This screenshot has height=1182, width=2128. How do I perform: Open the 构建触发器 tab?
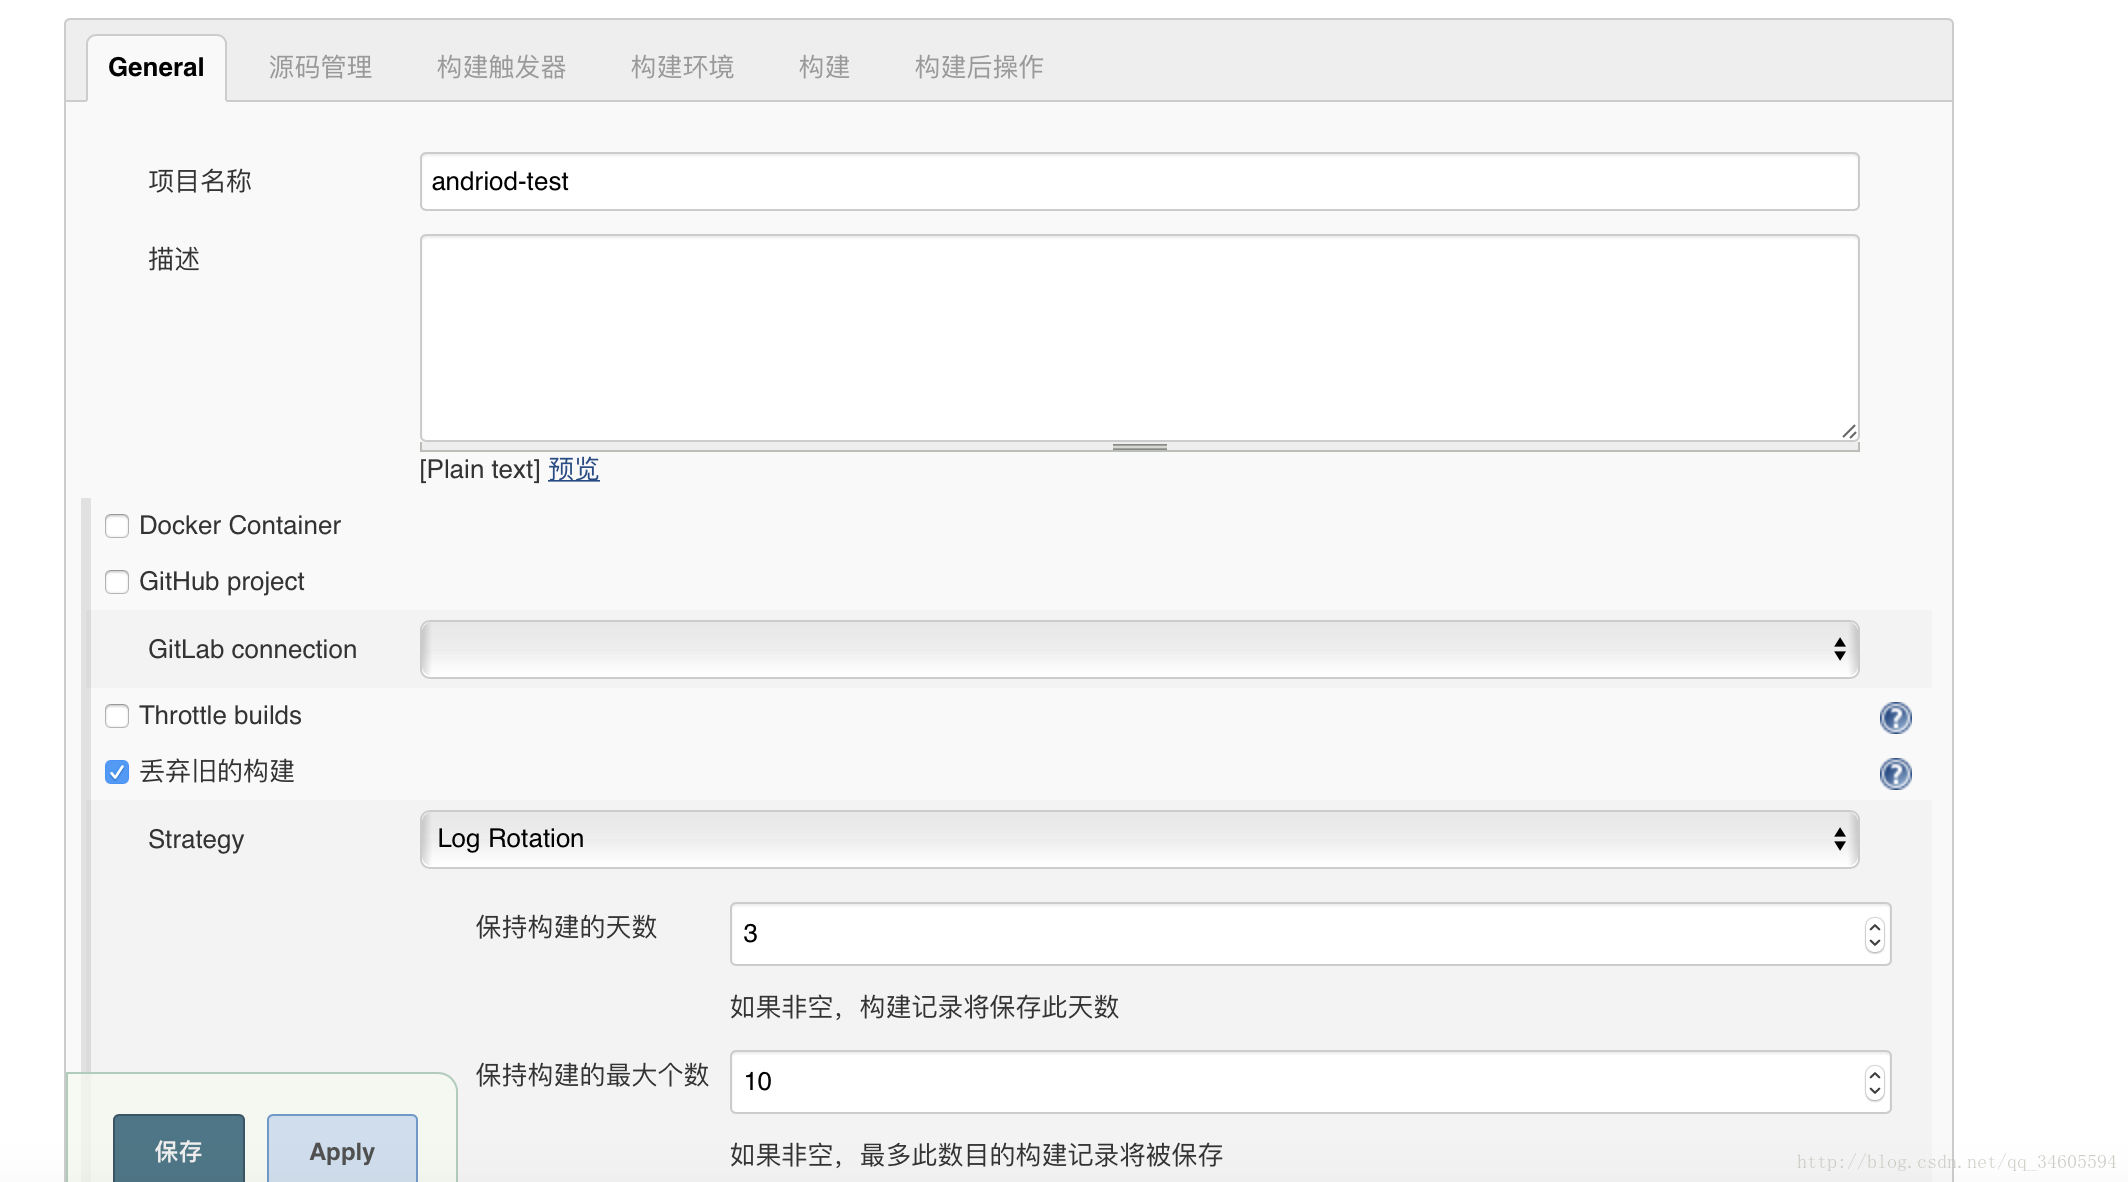pyautogui.click(x=501, y=67)
